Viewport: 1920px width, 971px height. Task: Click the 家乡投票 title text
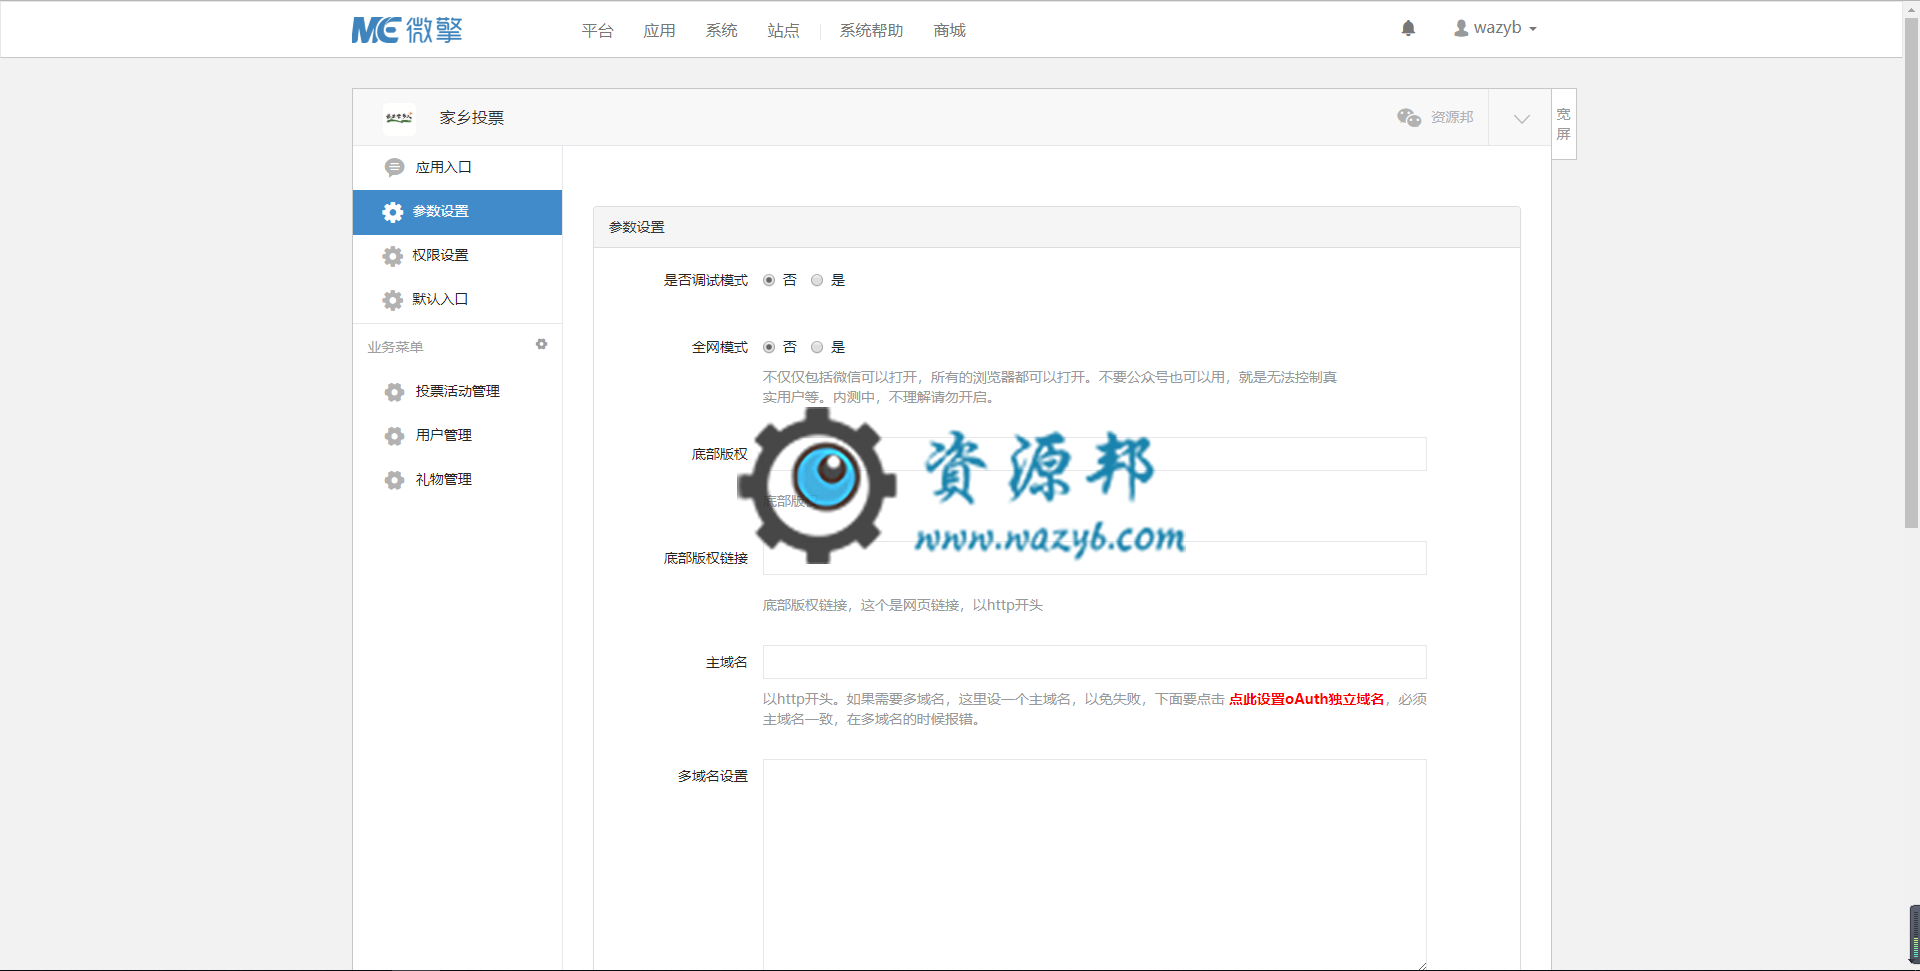472,118
